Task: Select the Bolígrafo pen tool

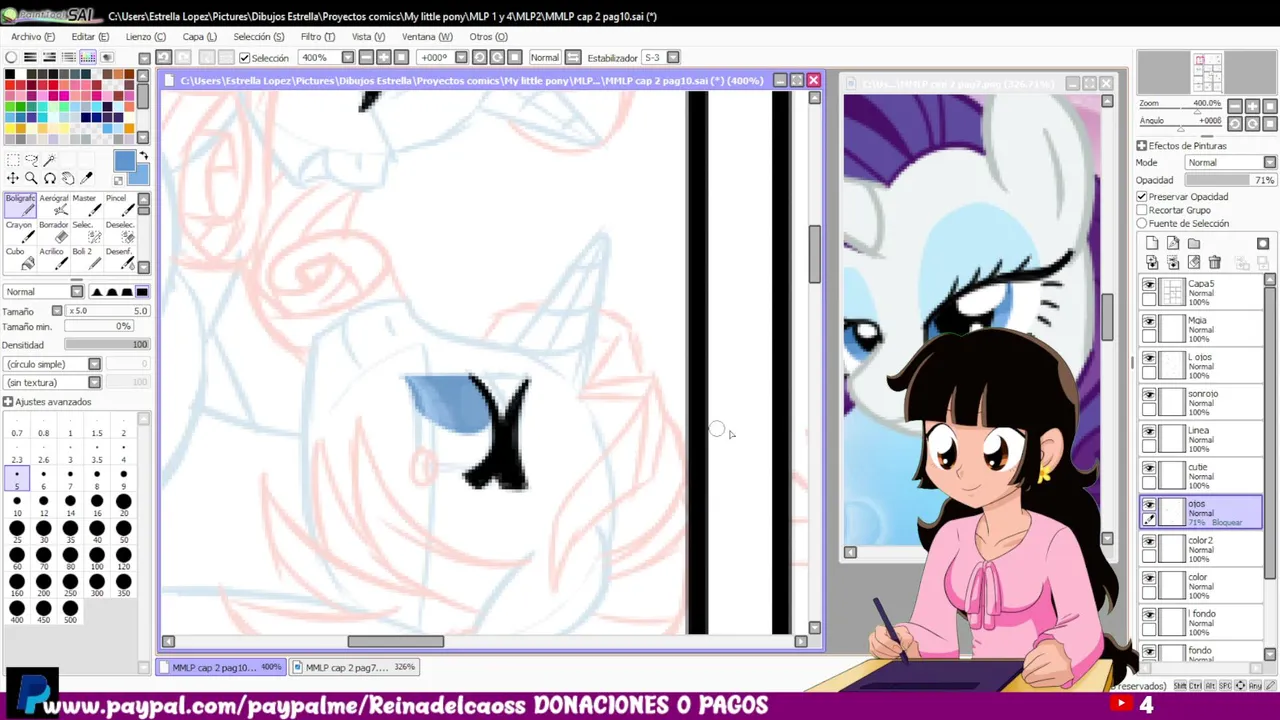Action: pos(20,205)
